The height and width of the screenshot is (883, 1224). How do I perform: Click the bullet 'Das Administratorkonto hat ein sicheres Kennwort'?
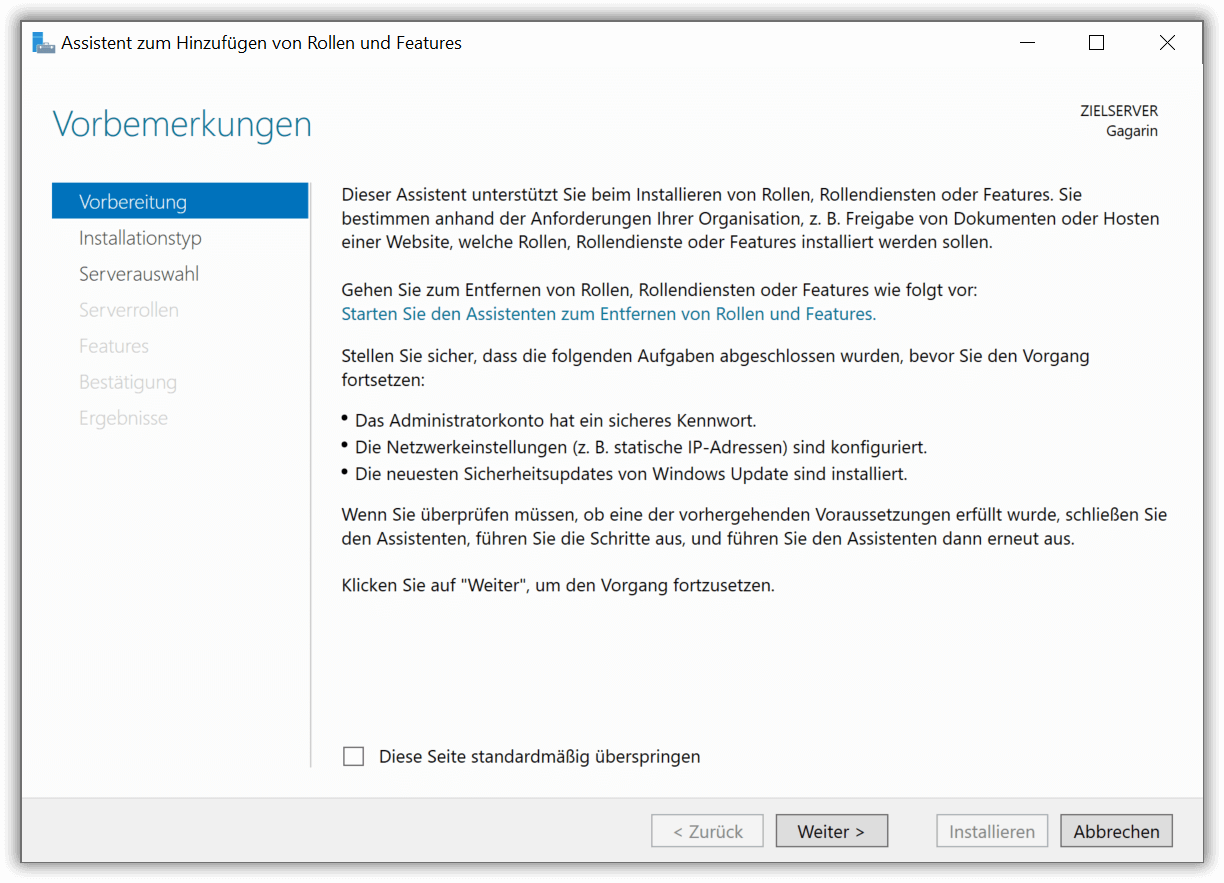tap(555, 421)
